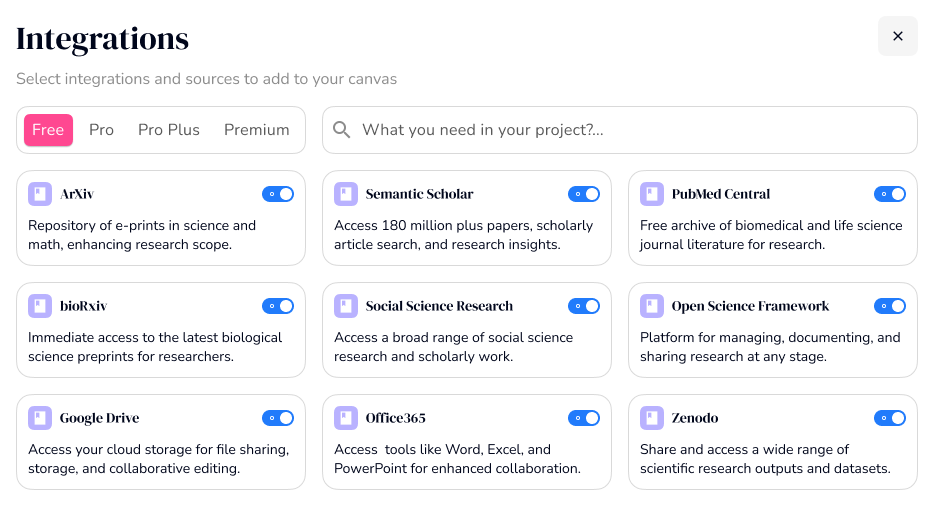Focus the project search input field
Screen dimensions: 934x506
click(x=620, y=130)
